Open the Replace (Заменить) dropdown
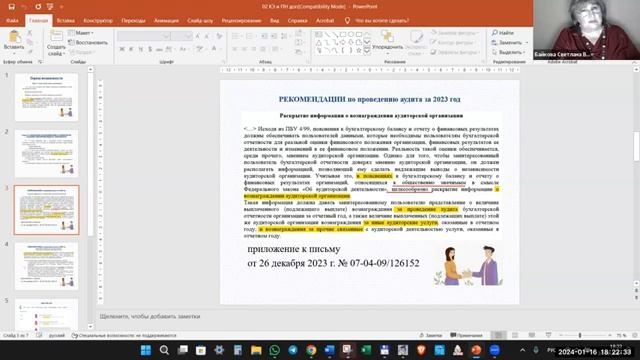 pyautogui.click(x=510, y=42)
